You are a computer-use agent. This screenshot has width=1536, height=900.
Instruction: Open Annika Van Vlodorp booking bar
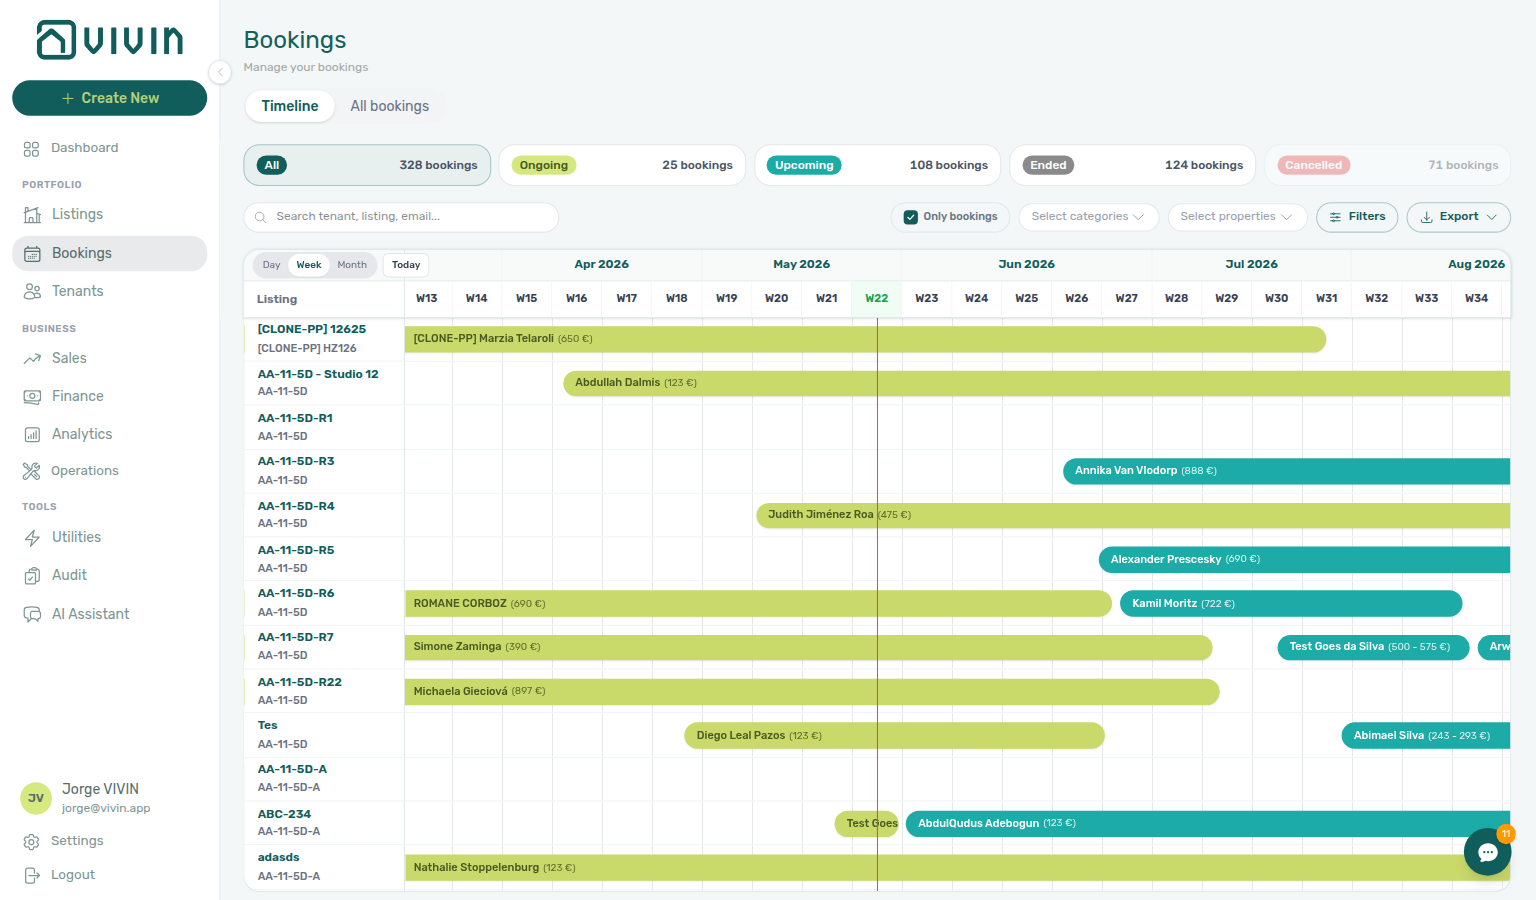pyautogui.click(x=1286, y=471)
